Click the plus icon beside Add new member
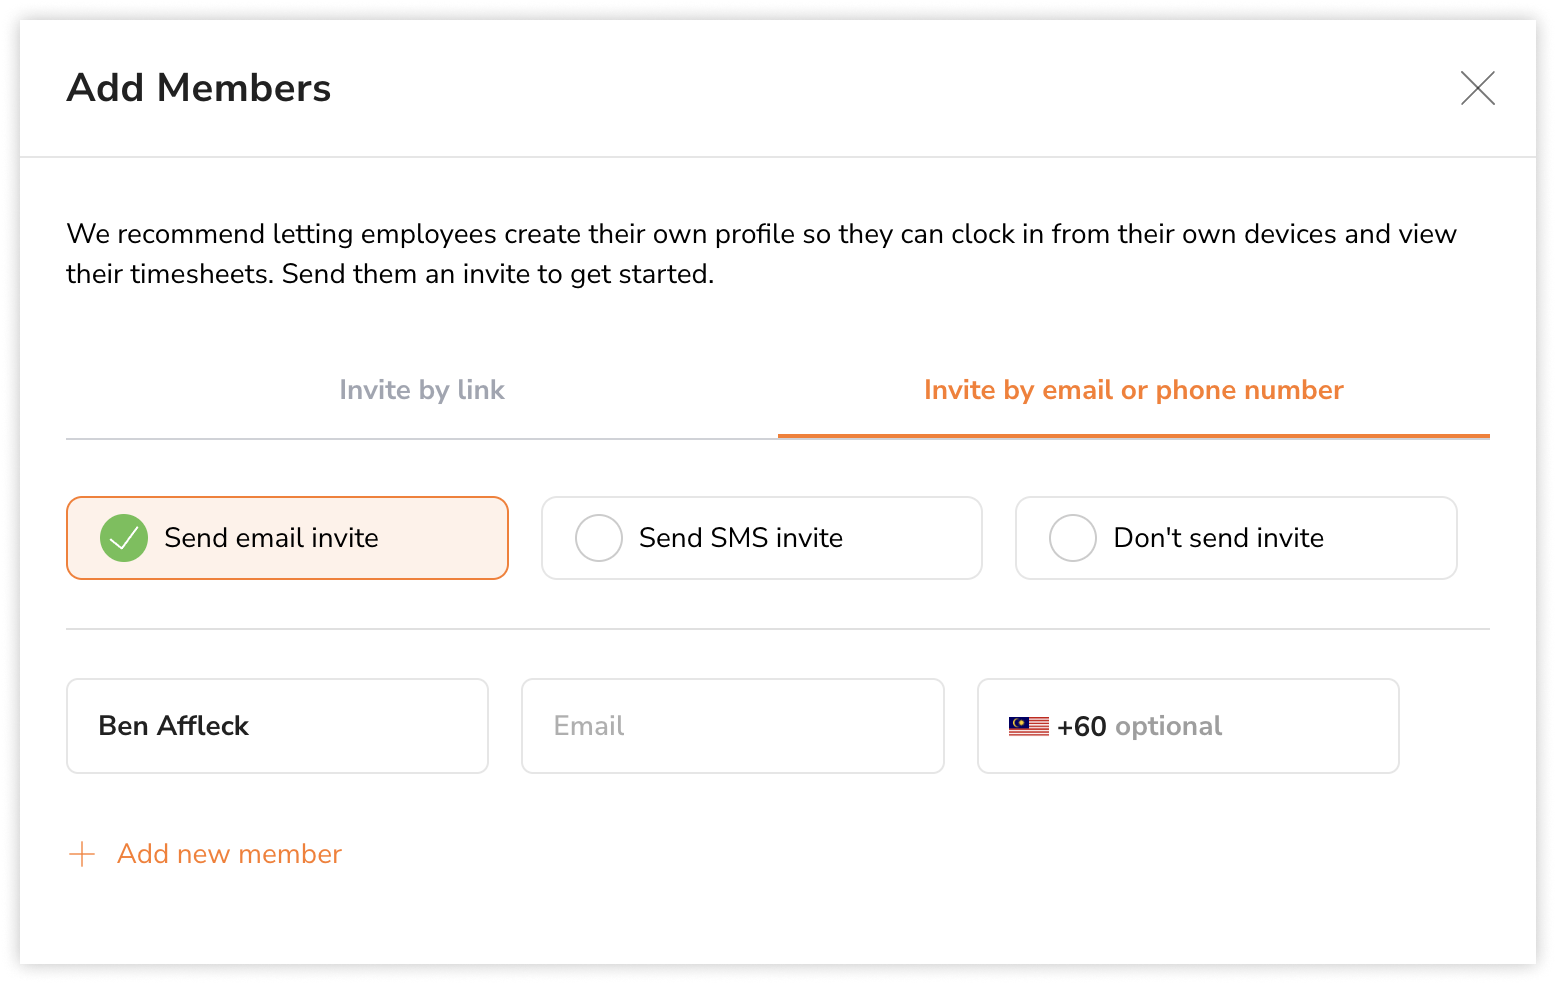 pyautogui.click(x=81, y=854)
